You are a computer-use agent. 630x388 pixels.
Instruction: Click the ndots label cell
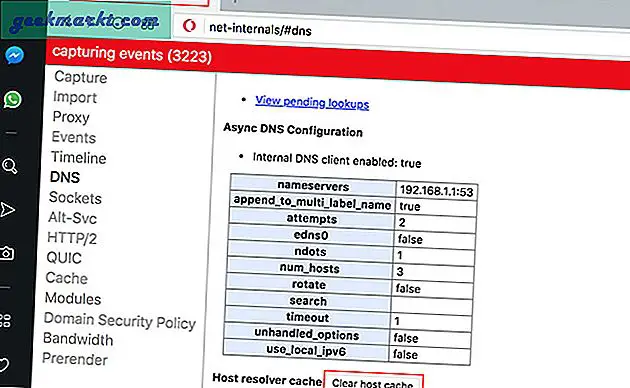click(310, 252)
